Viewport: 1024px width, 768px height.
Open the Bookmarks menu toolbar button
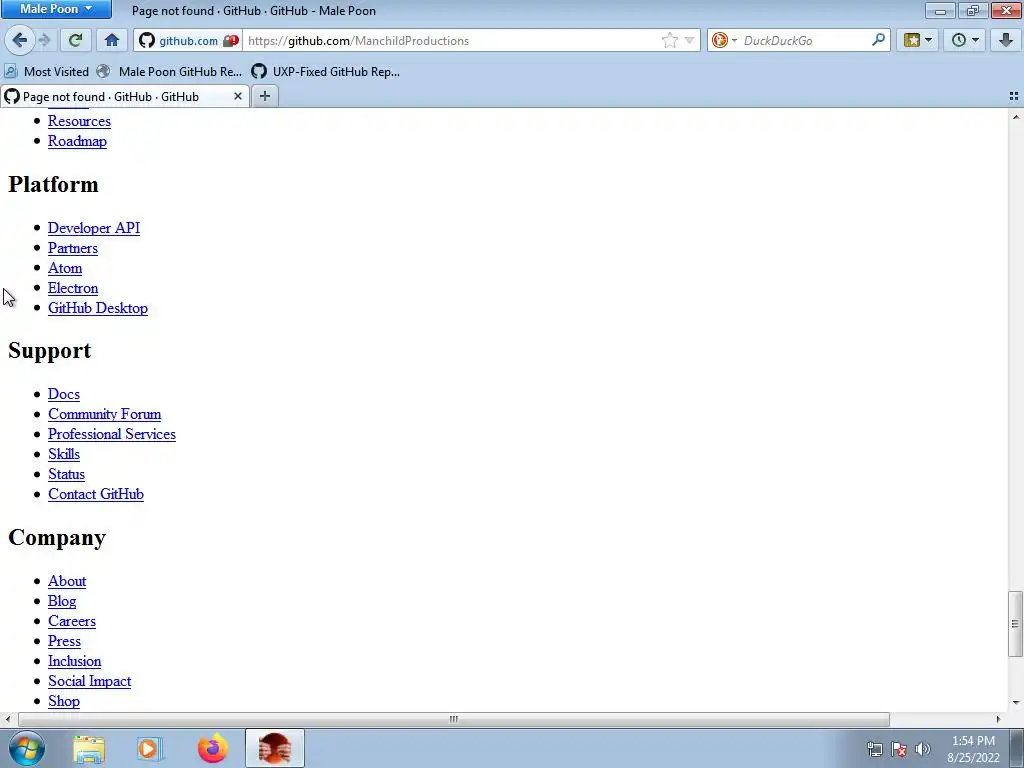pyautogui.click(x=918, y=40)
